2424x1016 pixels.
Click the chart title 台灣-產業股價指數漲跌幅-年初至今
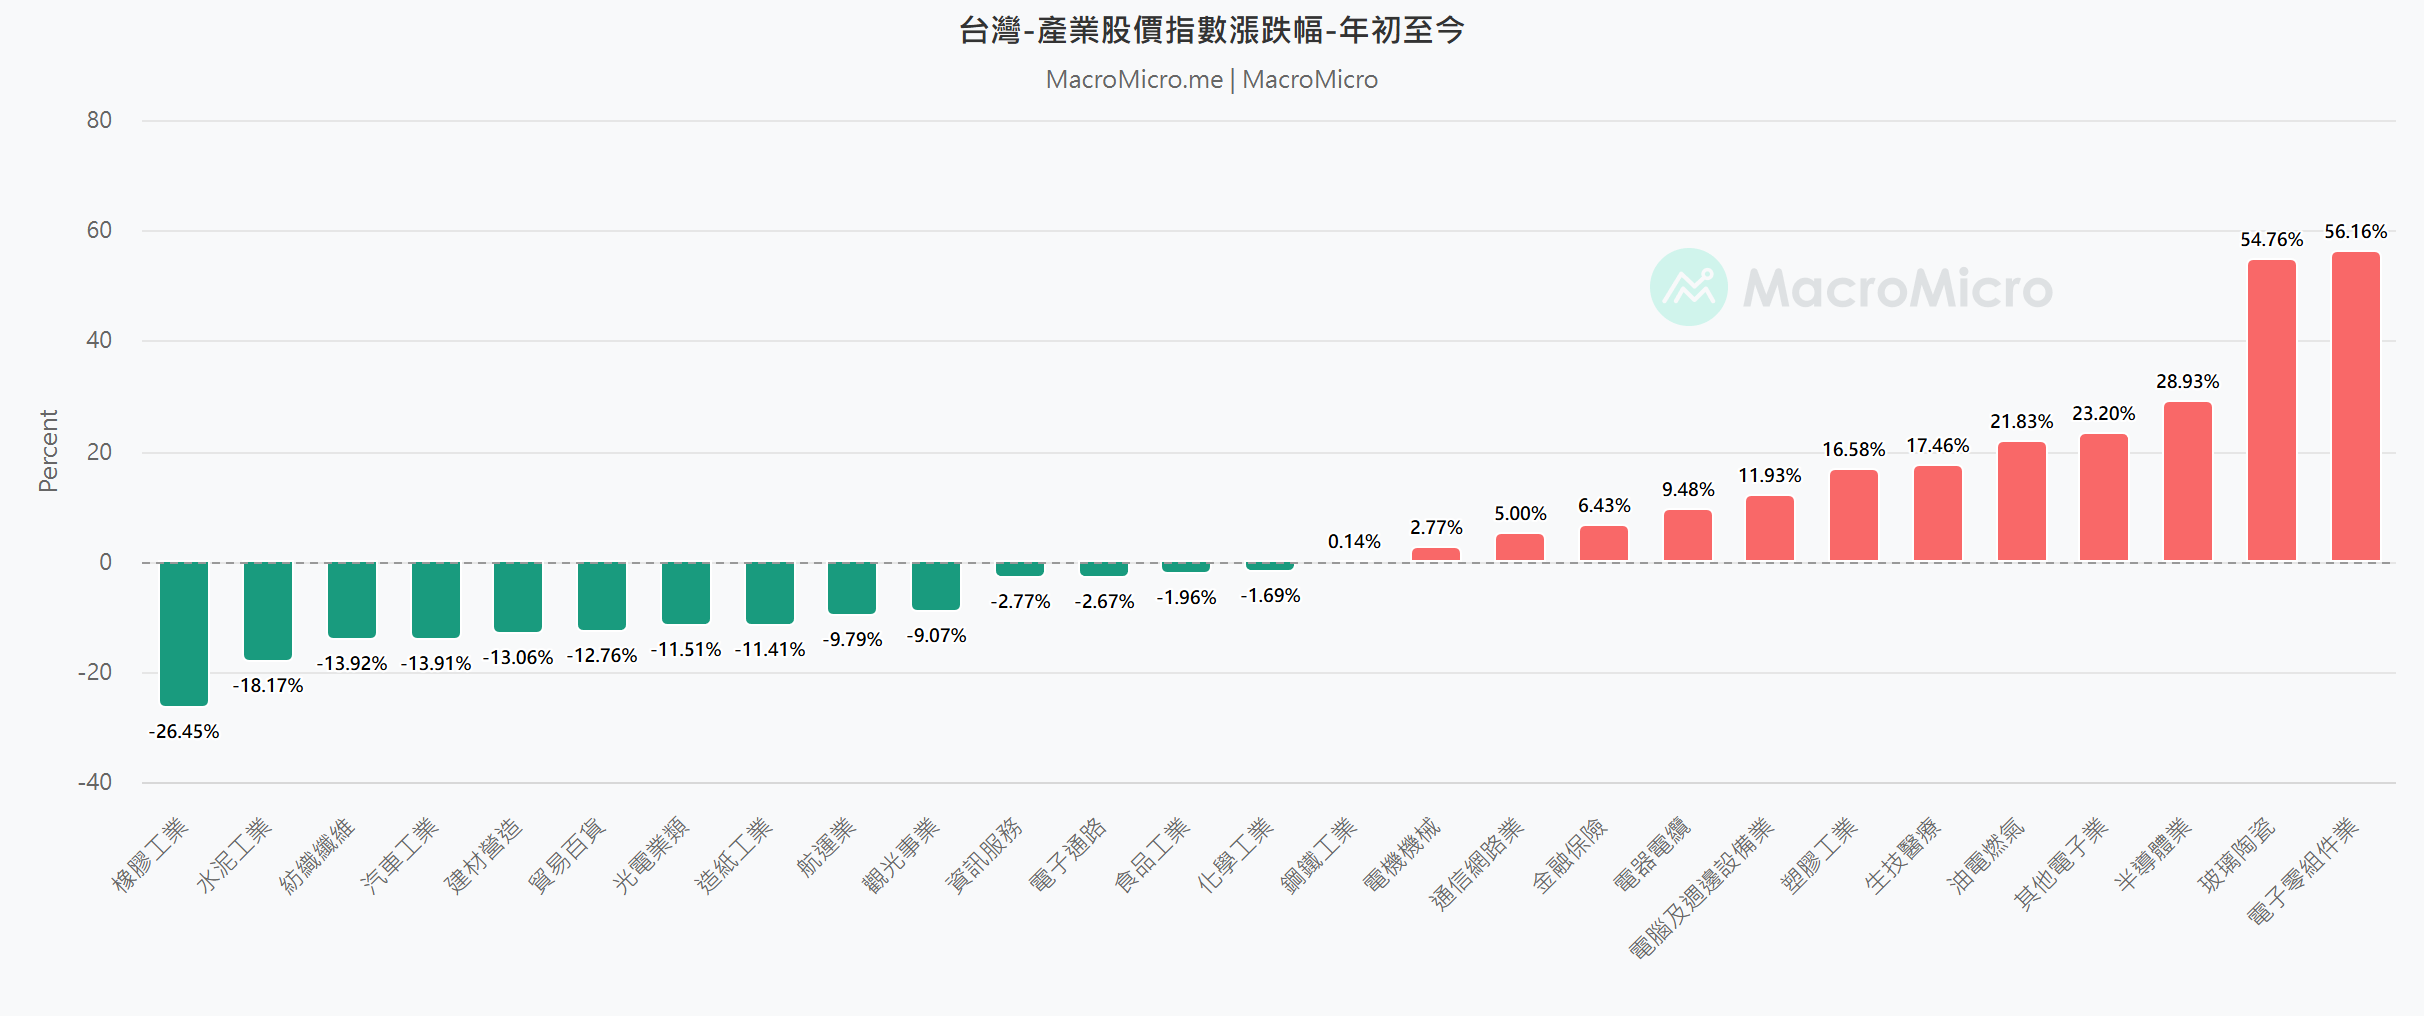[x=1211, y=31]
